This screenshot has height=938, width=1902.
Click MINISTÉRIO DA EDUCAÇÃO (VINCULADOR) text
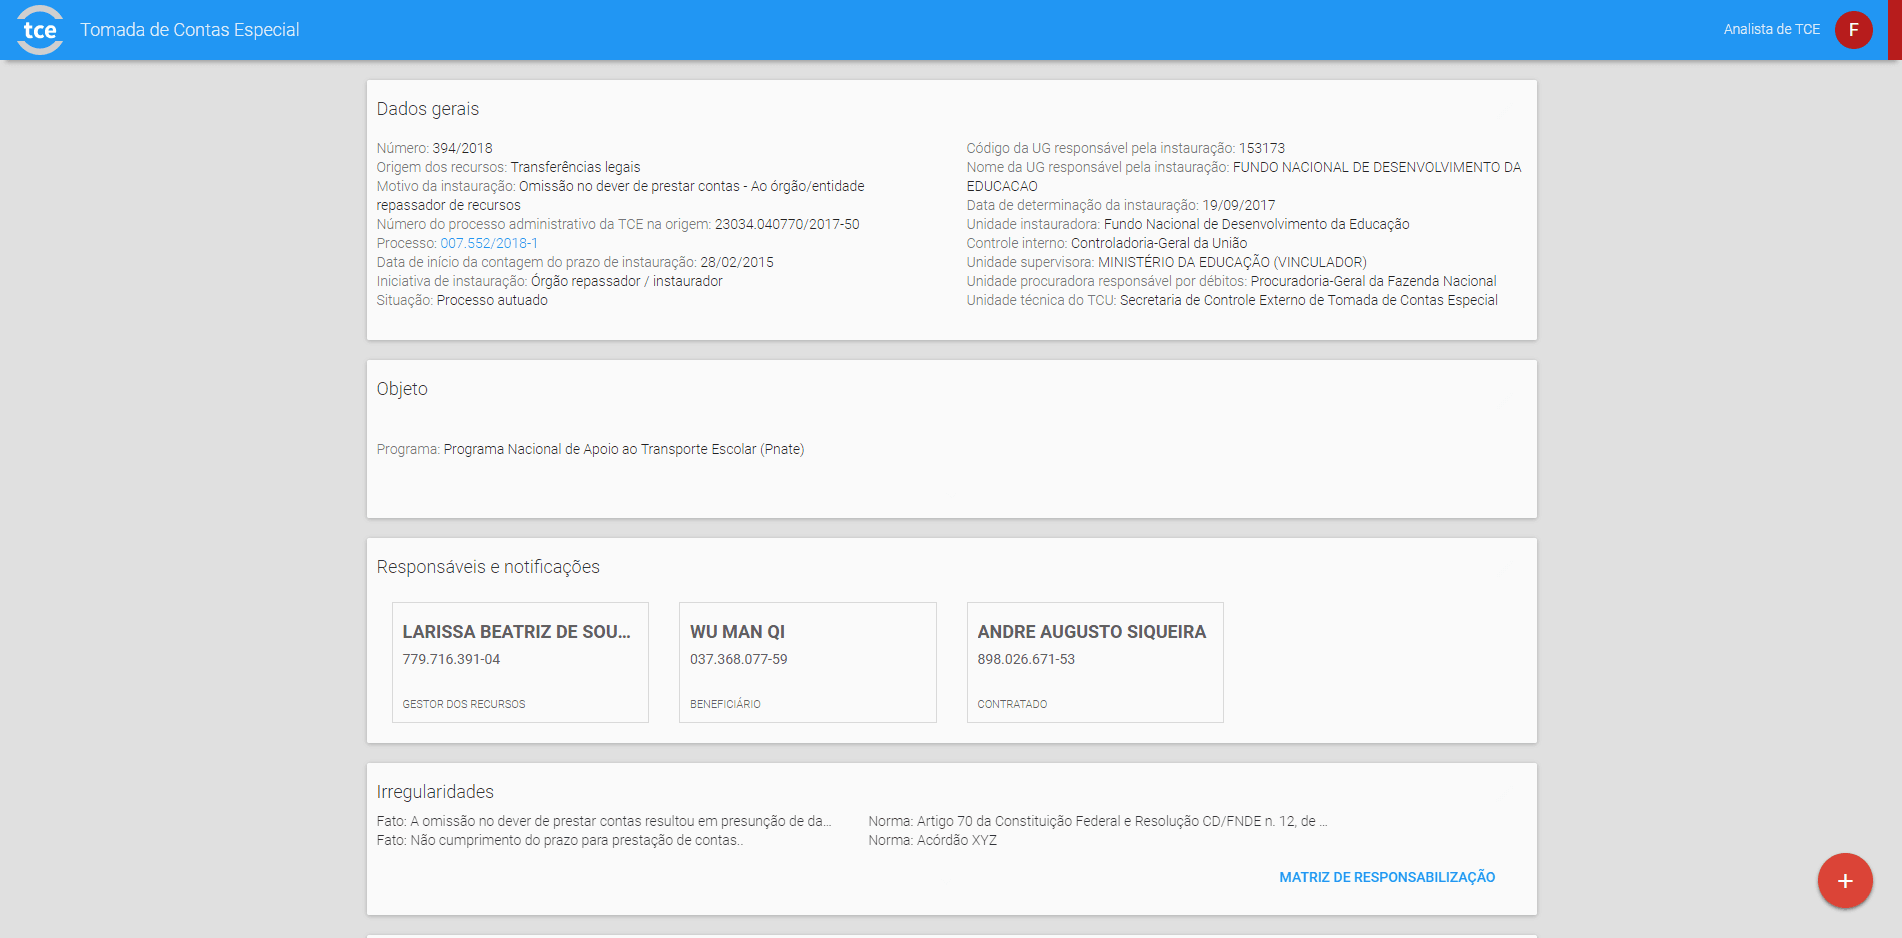[x=1232, y=262]
